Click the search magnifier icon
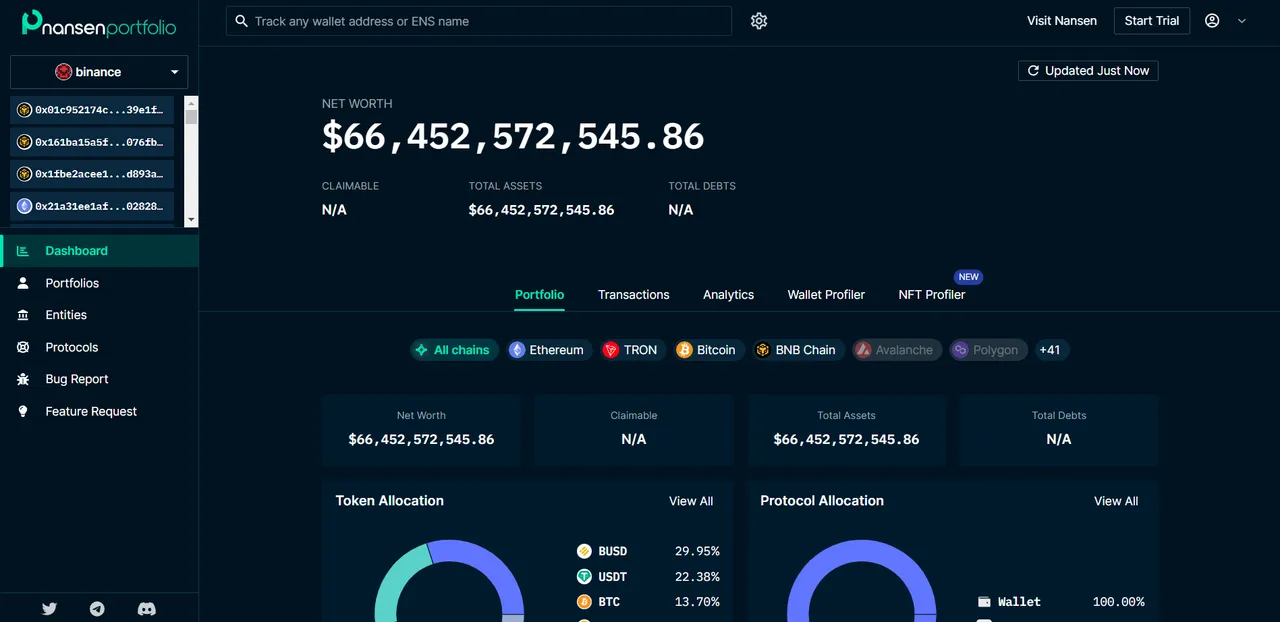The height and width of the screenshot is (622, 1280). pyautogui.click(x=241, y=21)
